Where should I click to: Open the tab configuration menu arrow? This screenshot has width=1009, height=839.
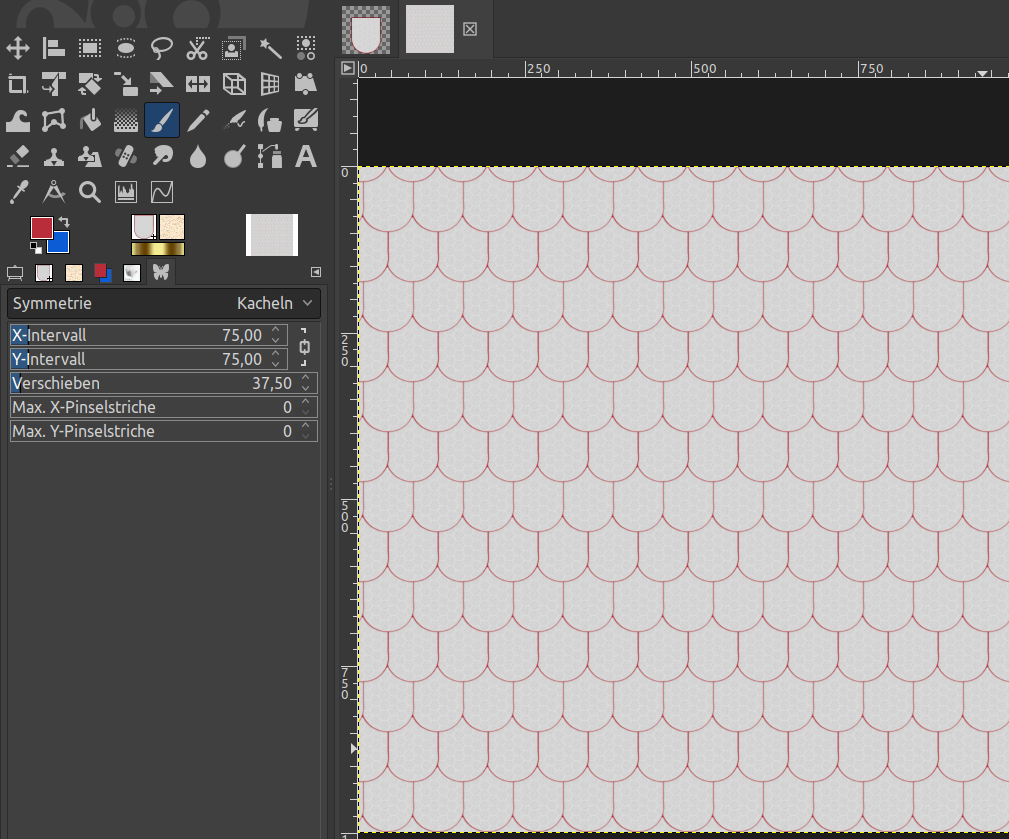(x=316, y=272)
